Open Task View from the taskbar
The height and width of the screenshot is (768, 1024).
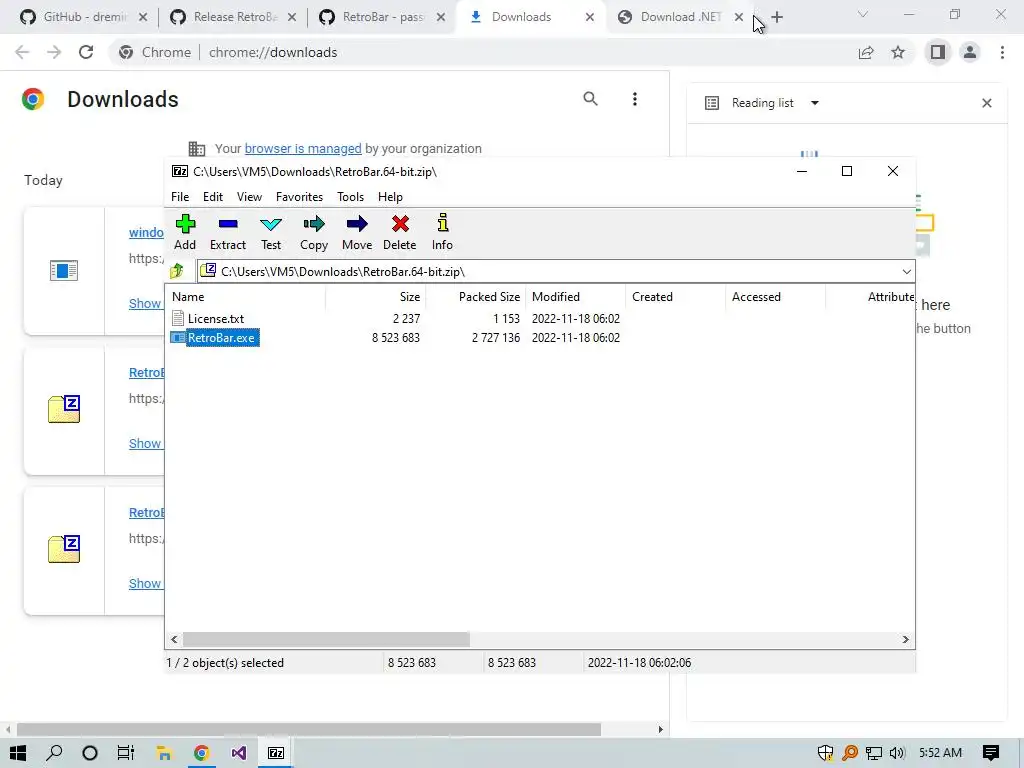click(x=125, y=753)
